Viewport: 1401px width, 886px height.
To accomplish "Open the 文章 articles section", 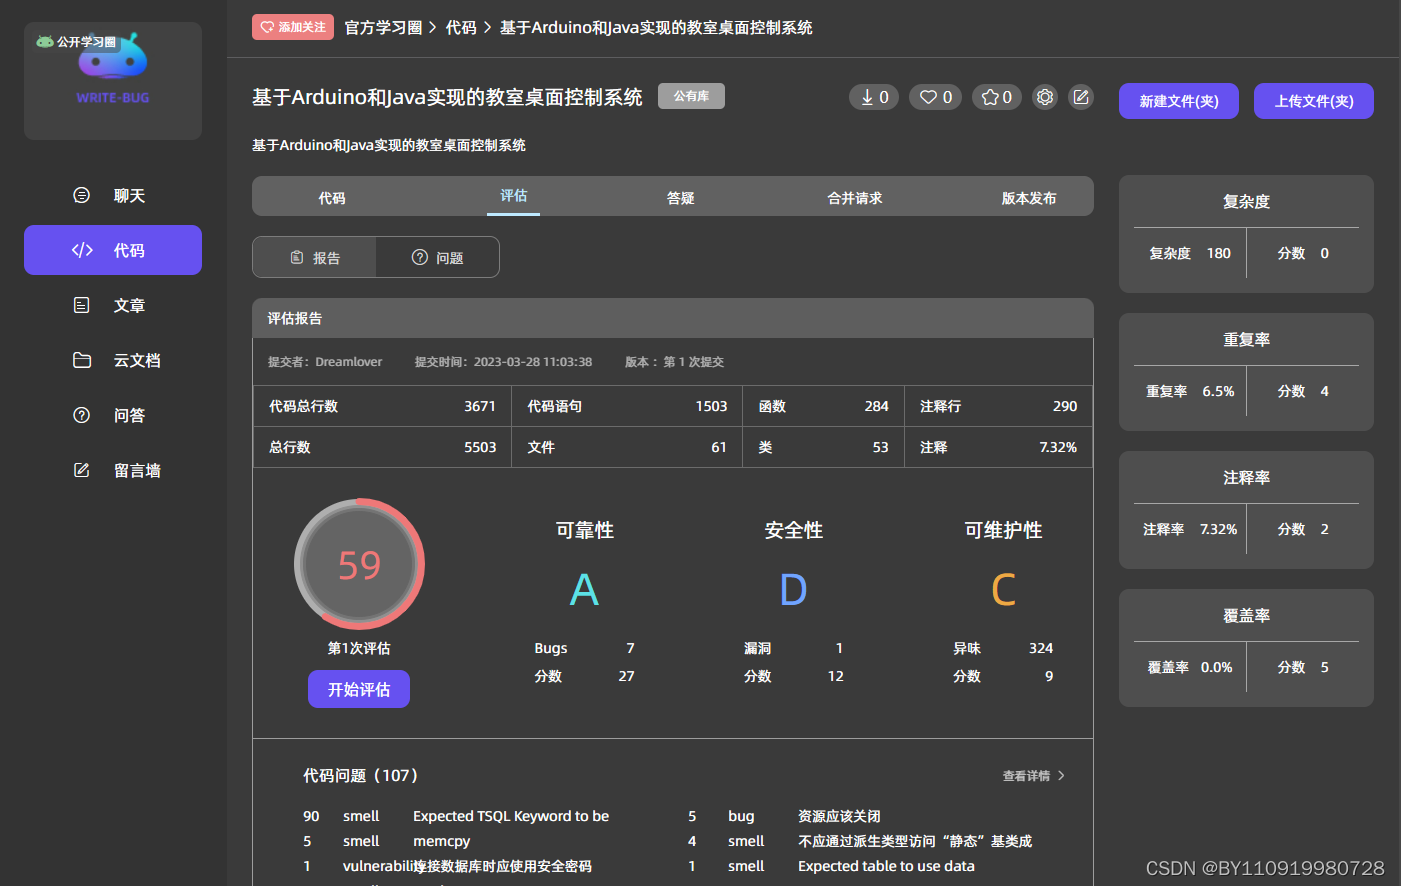I will pos(113,305).
